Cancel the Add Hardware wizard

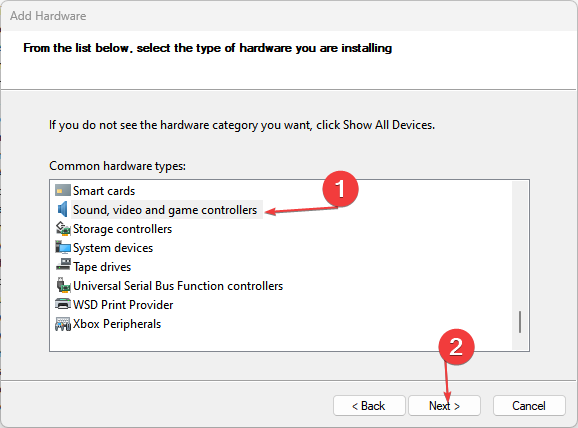(x=529, y=406)
